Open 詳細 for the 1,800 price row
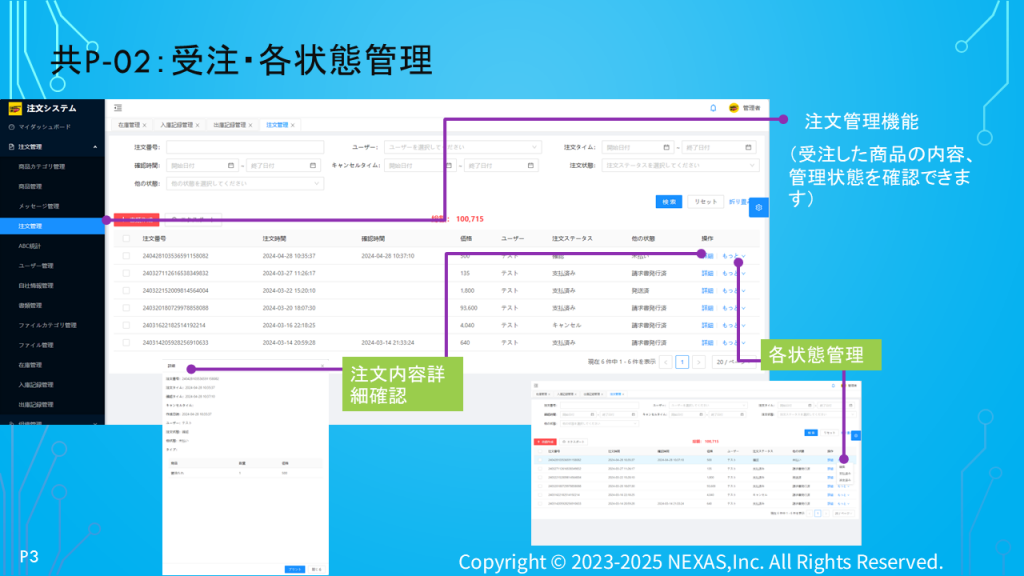Viewport: 1024px width, 576px height. [x=707, y=291]
